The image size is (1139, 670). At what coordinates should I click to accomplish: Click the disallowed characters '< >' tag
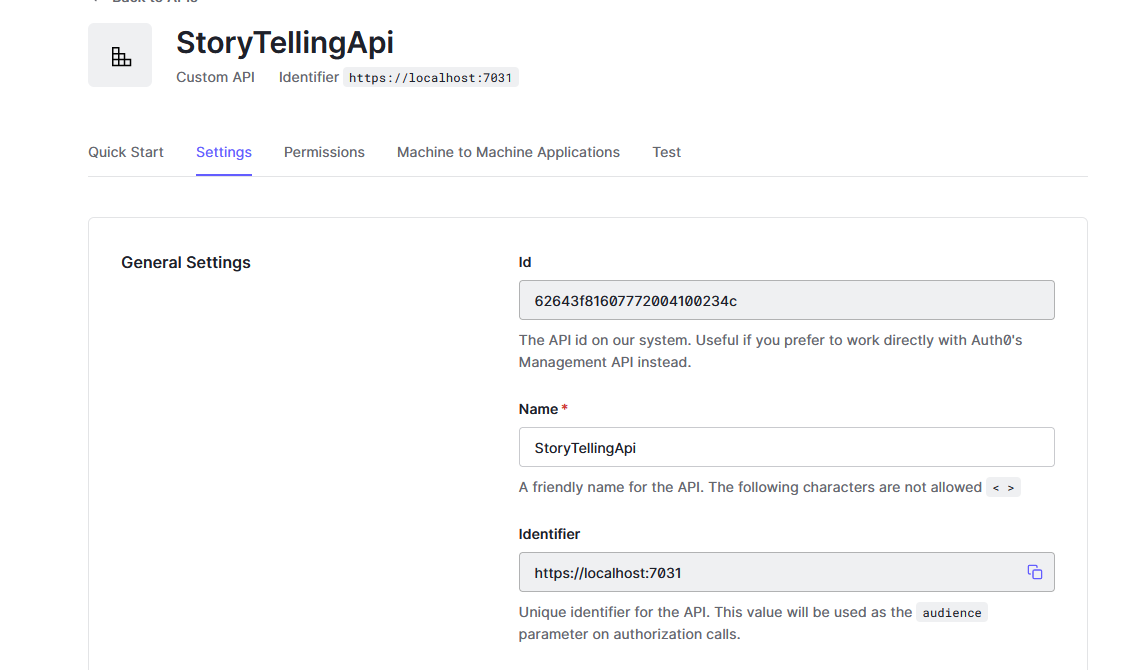click(x=1003, y=488)
